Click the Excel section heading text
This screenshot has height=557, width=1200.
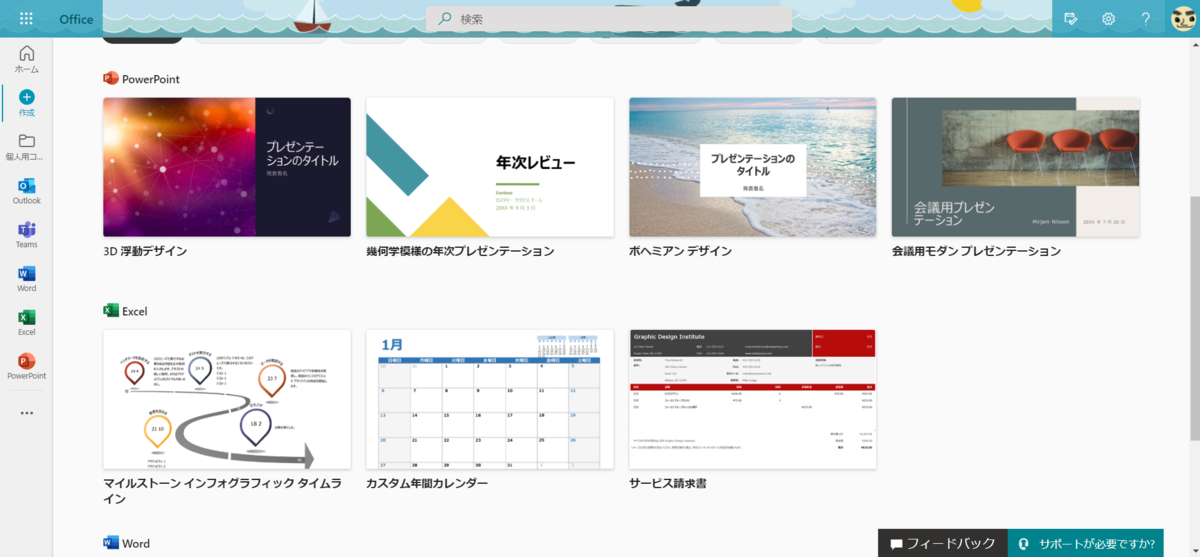(x=135, y=311)
